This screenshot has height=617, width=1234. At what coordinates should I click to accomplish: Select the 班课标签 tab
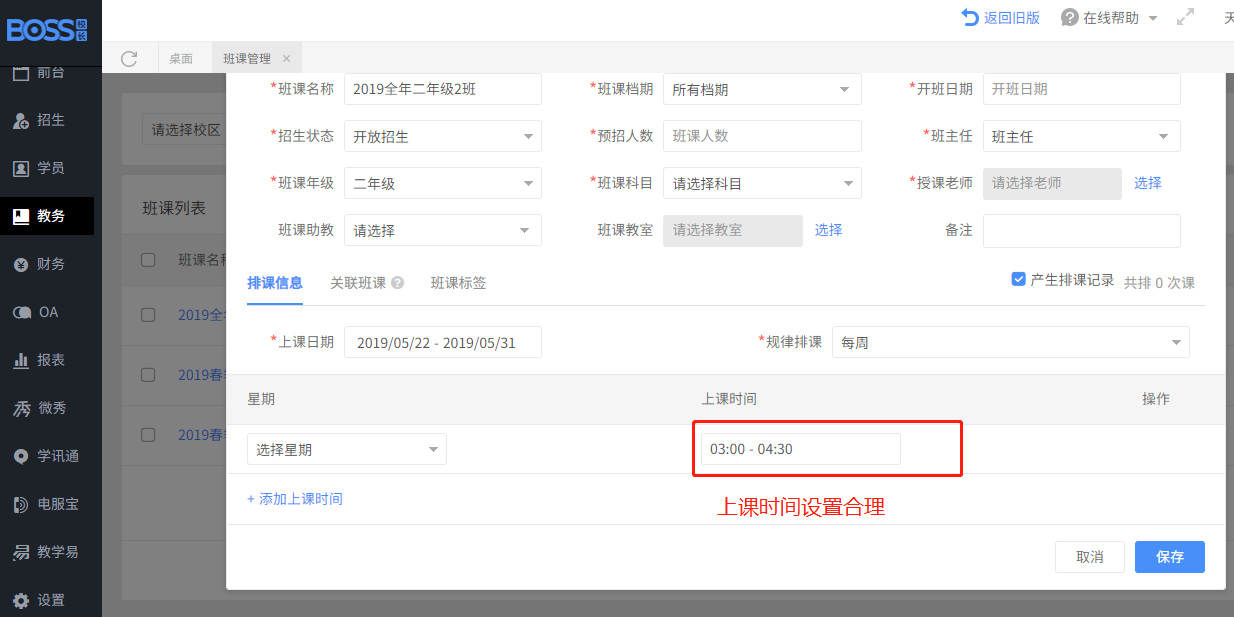tap(459, 283)
